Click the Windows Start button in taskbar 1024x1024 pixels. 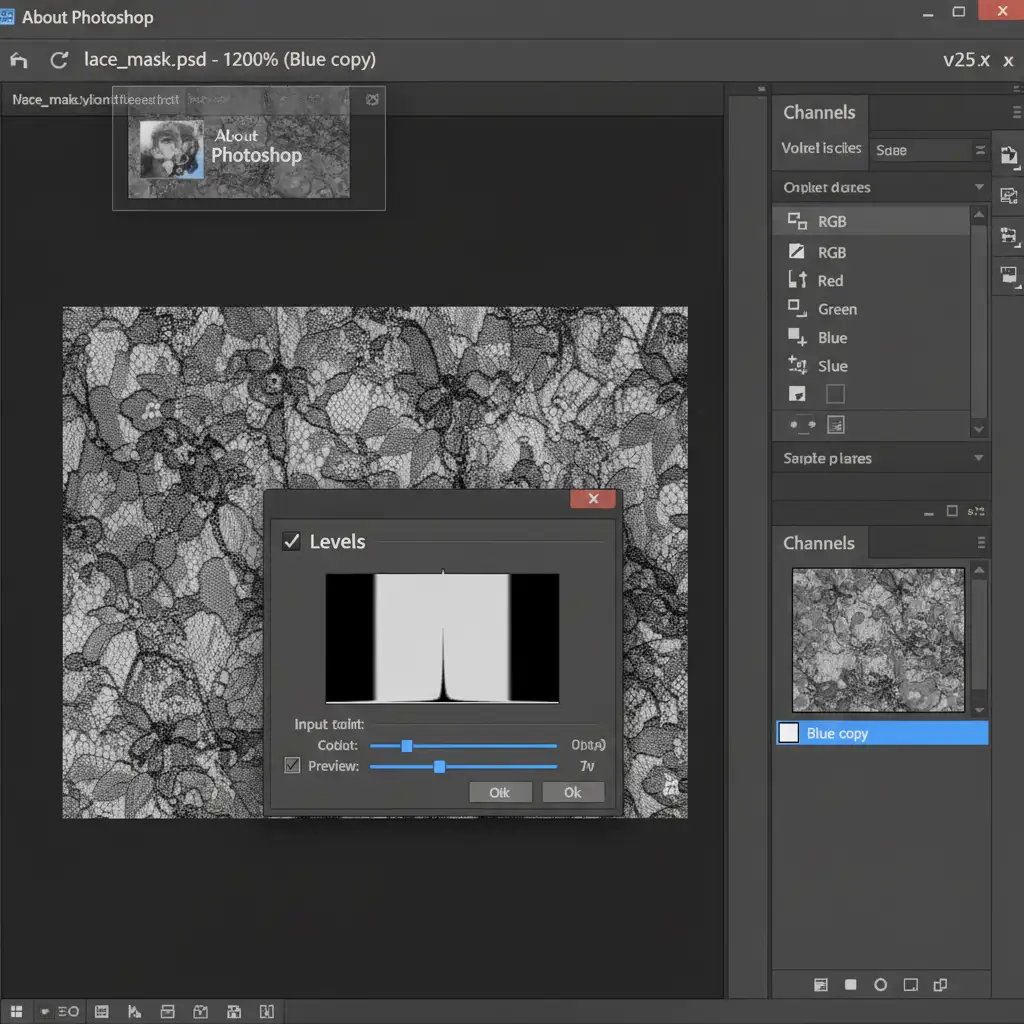coord(16,1012)
